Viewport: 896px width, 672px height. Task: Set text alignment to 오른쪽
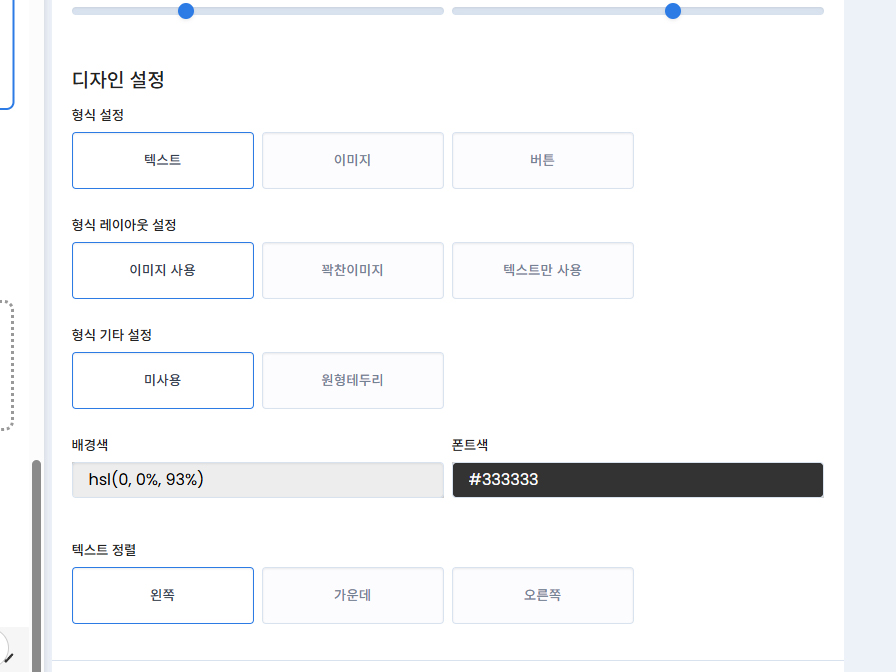[542, 595]
